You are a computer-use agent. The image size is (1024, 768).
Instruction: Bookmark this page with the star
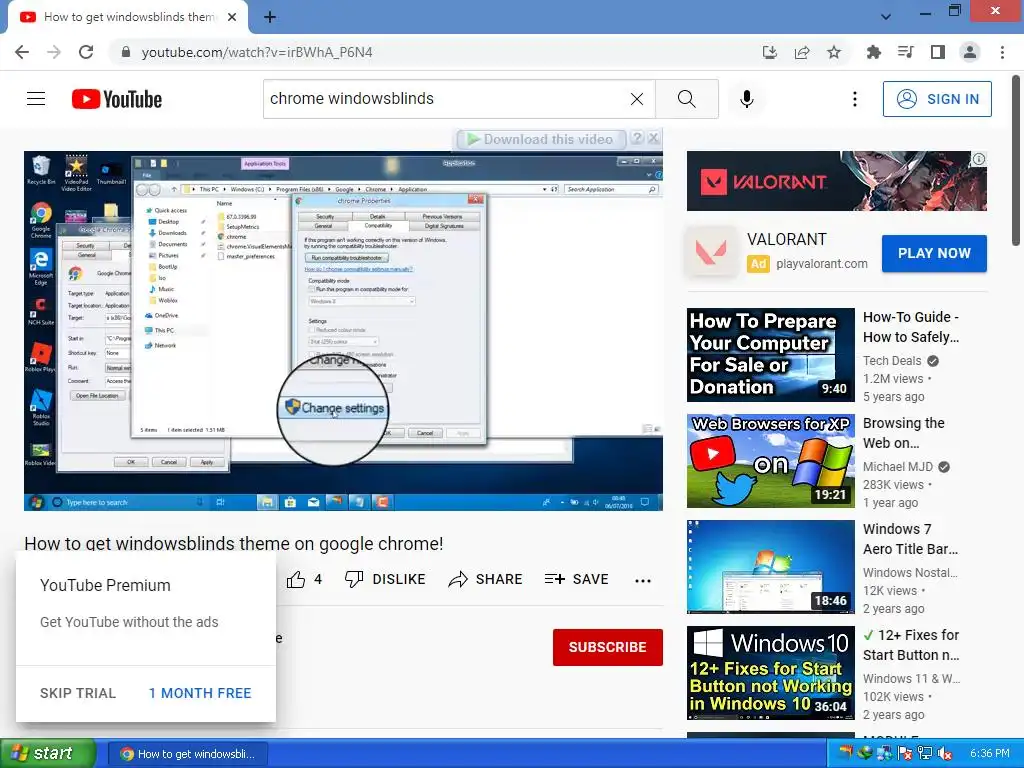coord(834,52)
